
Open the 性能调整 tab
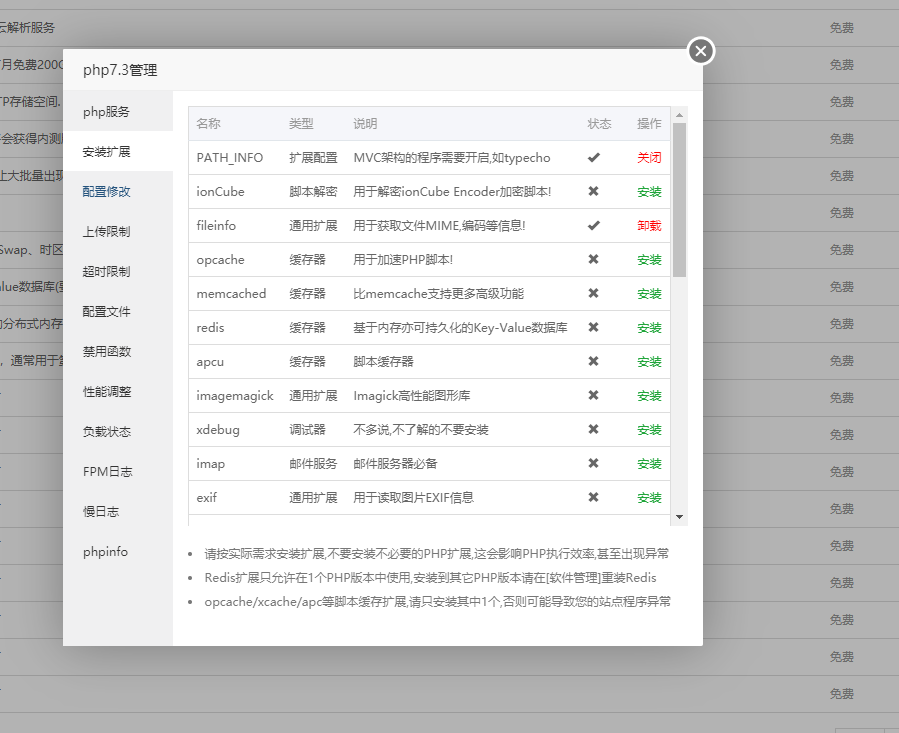(x=118, y=391)
